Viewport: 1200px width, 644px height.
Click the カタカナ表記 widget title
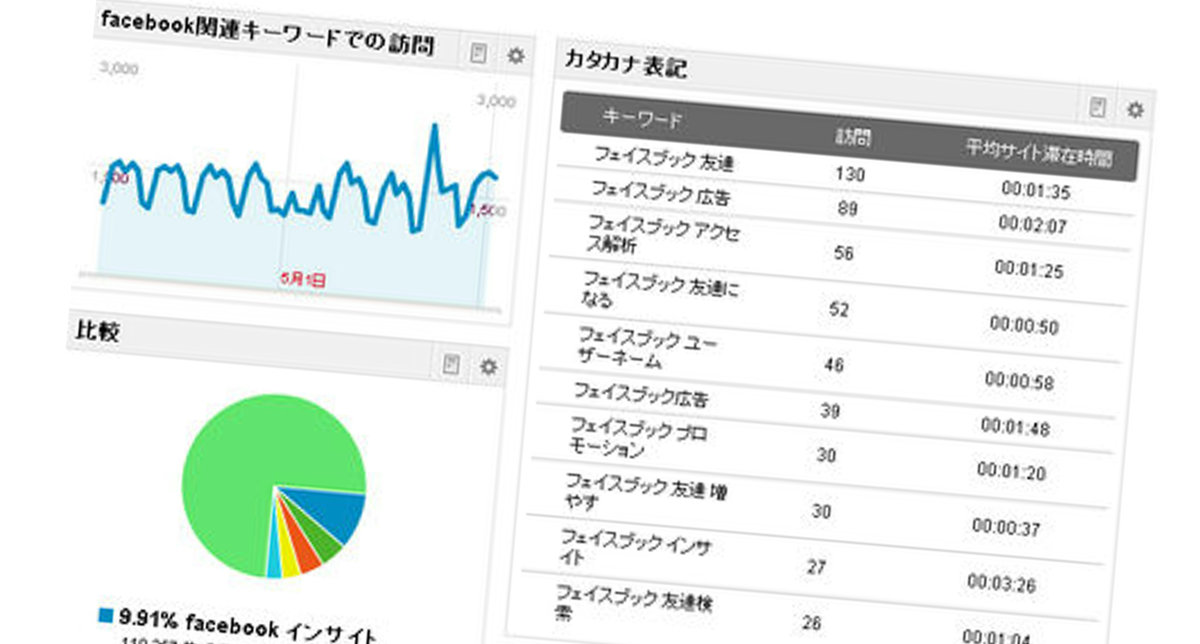click(x=625, y=64)
